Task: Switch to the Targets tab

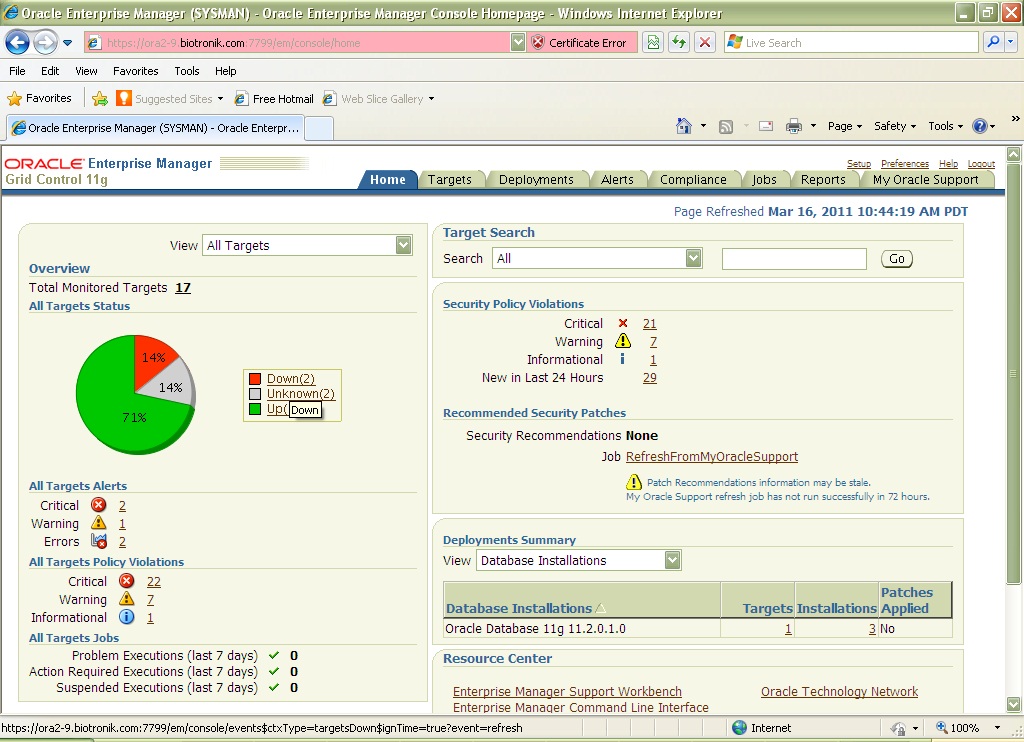Action: coord(449,180)
